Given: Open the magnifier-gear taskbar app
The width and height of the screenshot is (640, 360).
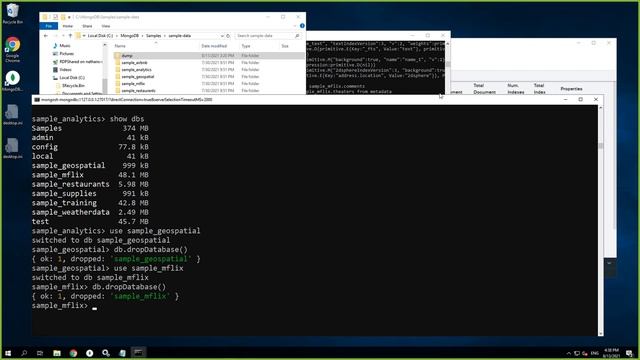Looking at the screenshot, I should [x=106, y=353].
